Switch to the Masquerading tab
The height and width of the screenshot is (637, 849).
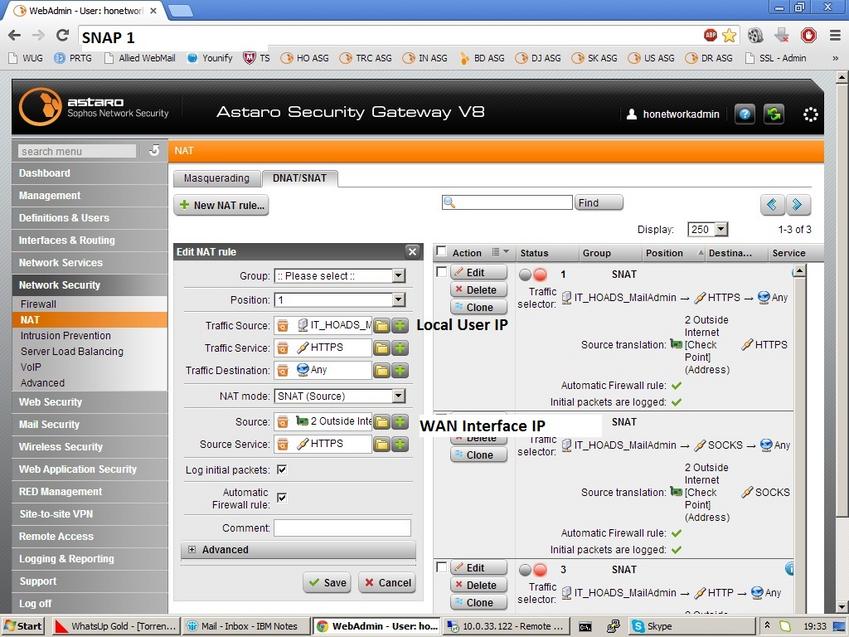pyautogui.click(x=217, y=178)
